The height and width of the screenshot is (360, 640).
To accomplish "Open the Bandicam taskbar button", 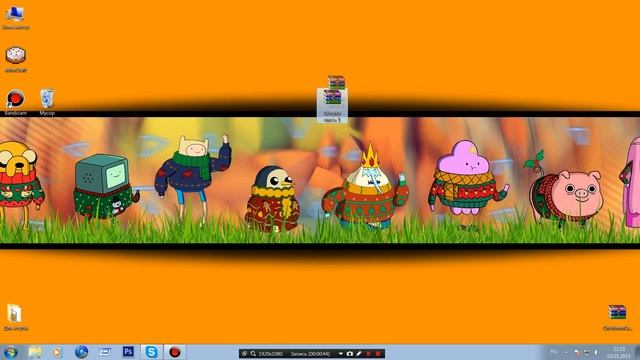I will (175, 352).
